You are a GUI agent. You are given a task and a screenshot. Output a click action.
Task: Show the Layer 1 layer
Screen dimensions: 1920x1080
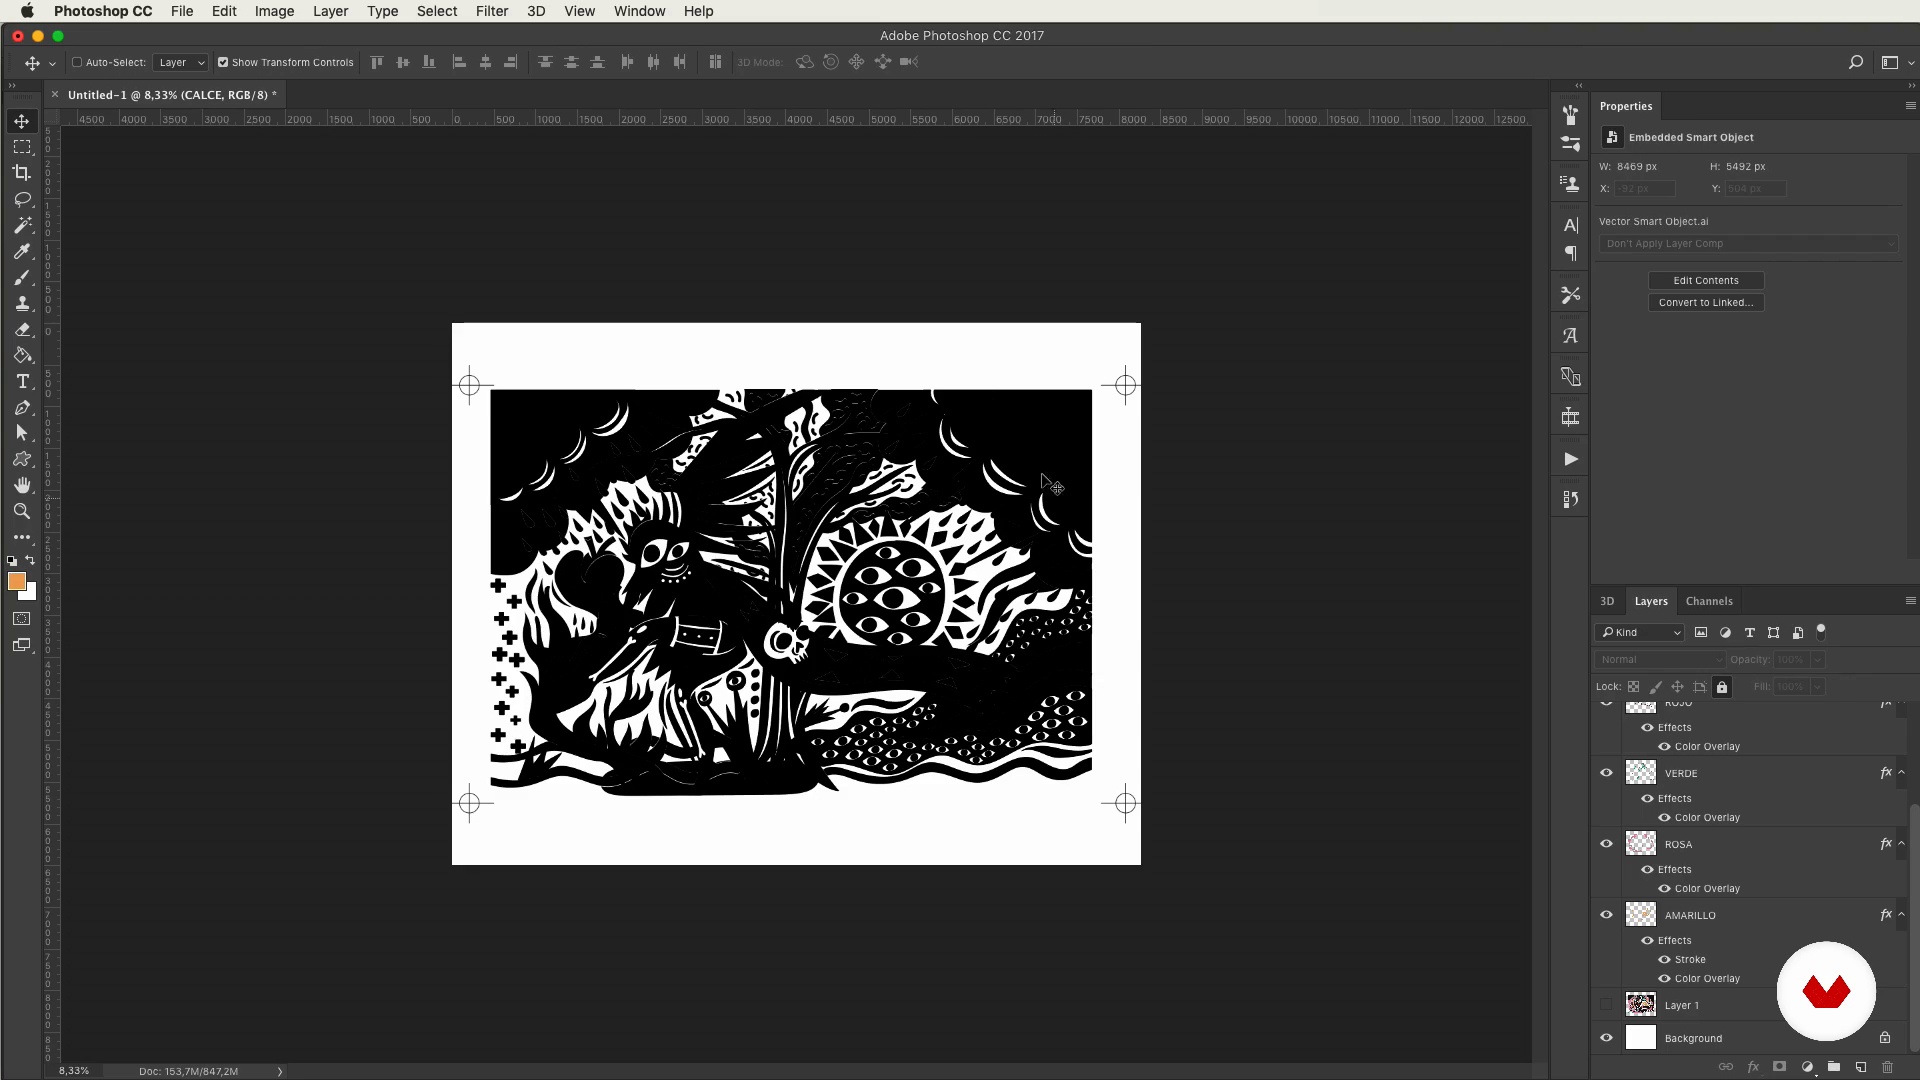tap(1607, 1005)
